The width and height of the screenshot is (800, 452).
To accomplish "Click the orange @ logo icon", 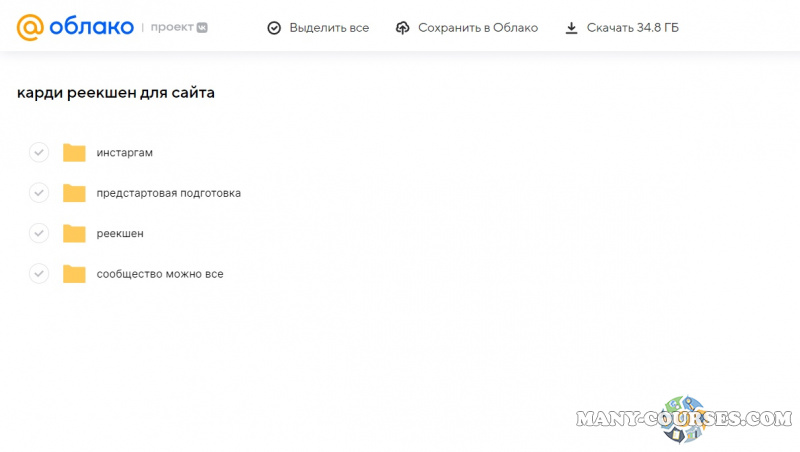I will pos(30,28).
